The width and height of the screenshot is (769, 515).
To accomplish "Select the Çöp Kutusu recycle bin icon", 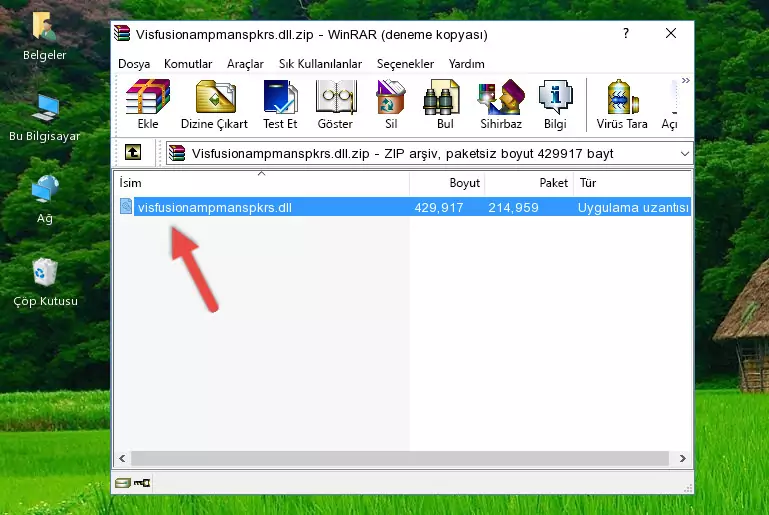I will click(45, 283).
